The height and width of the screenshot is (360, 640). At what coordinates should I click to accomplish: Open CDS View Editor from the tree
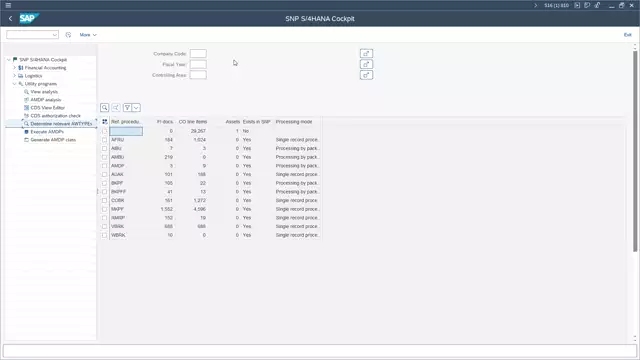[47, 108]
